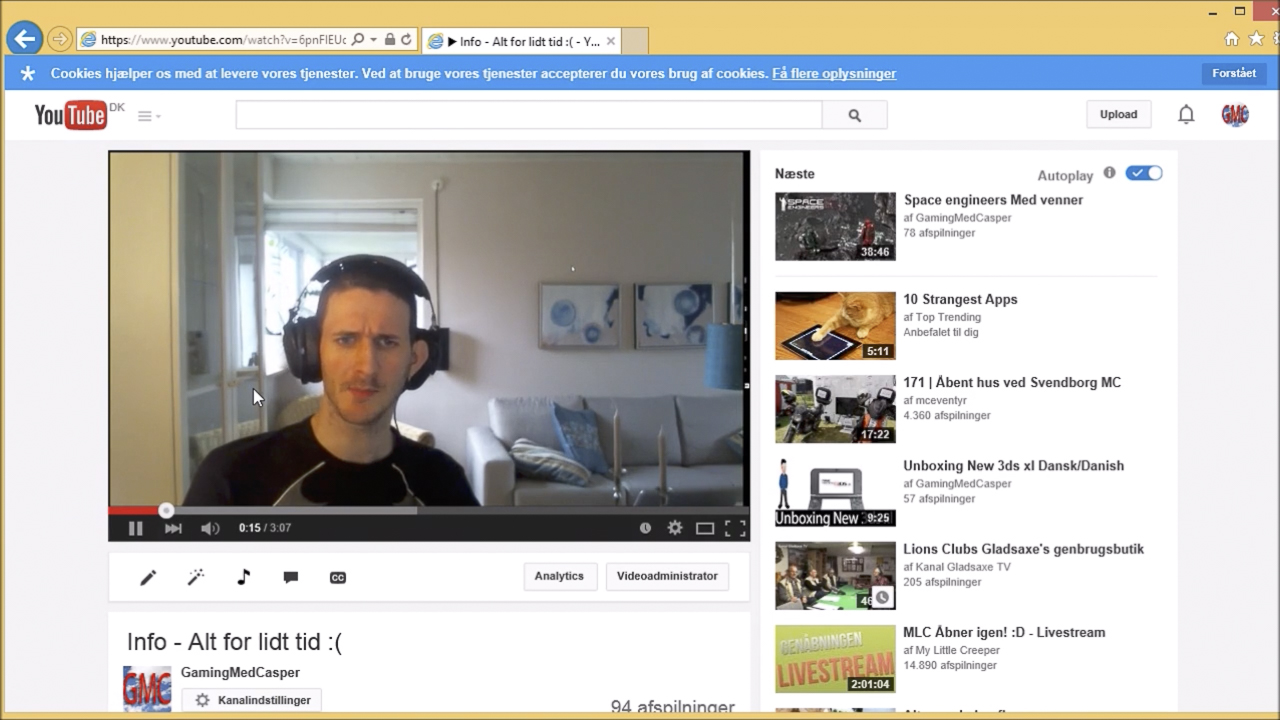Click the Forstået cookie button
The image size is (1280, 720).
point(1234,73)
